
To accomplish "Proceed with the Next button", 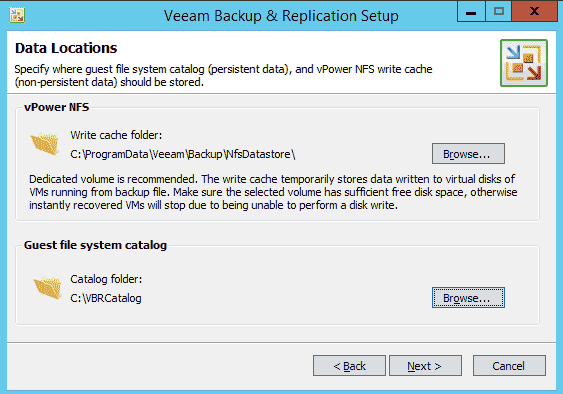I will (x=425, y=366).
